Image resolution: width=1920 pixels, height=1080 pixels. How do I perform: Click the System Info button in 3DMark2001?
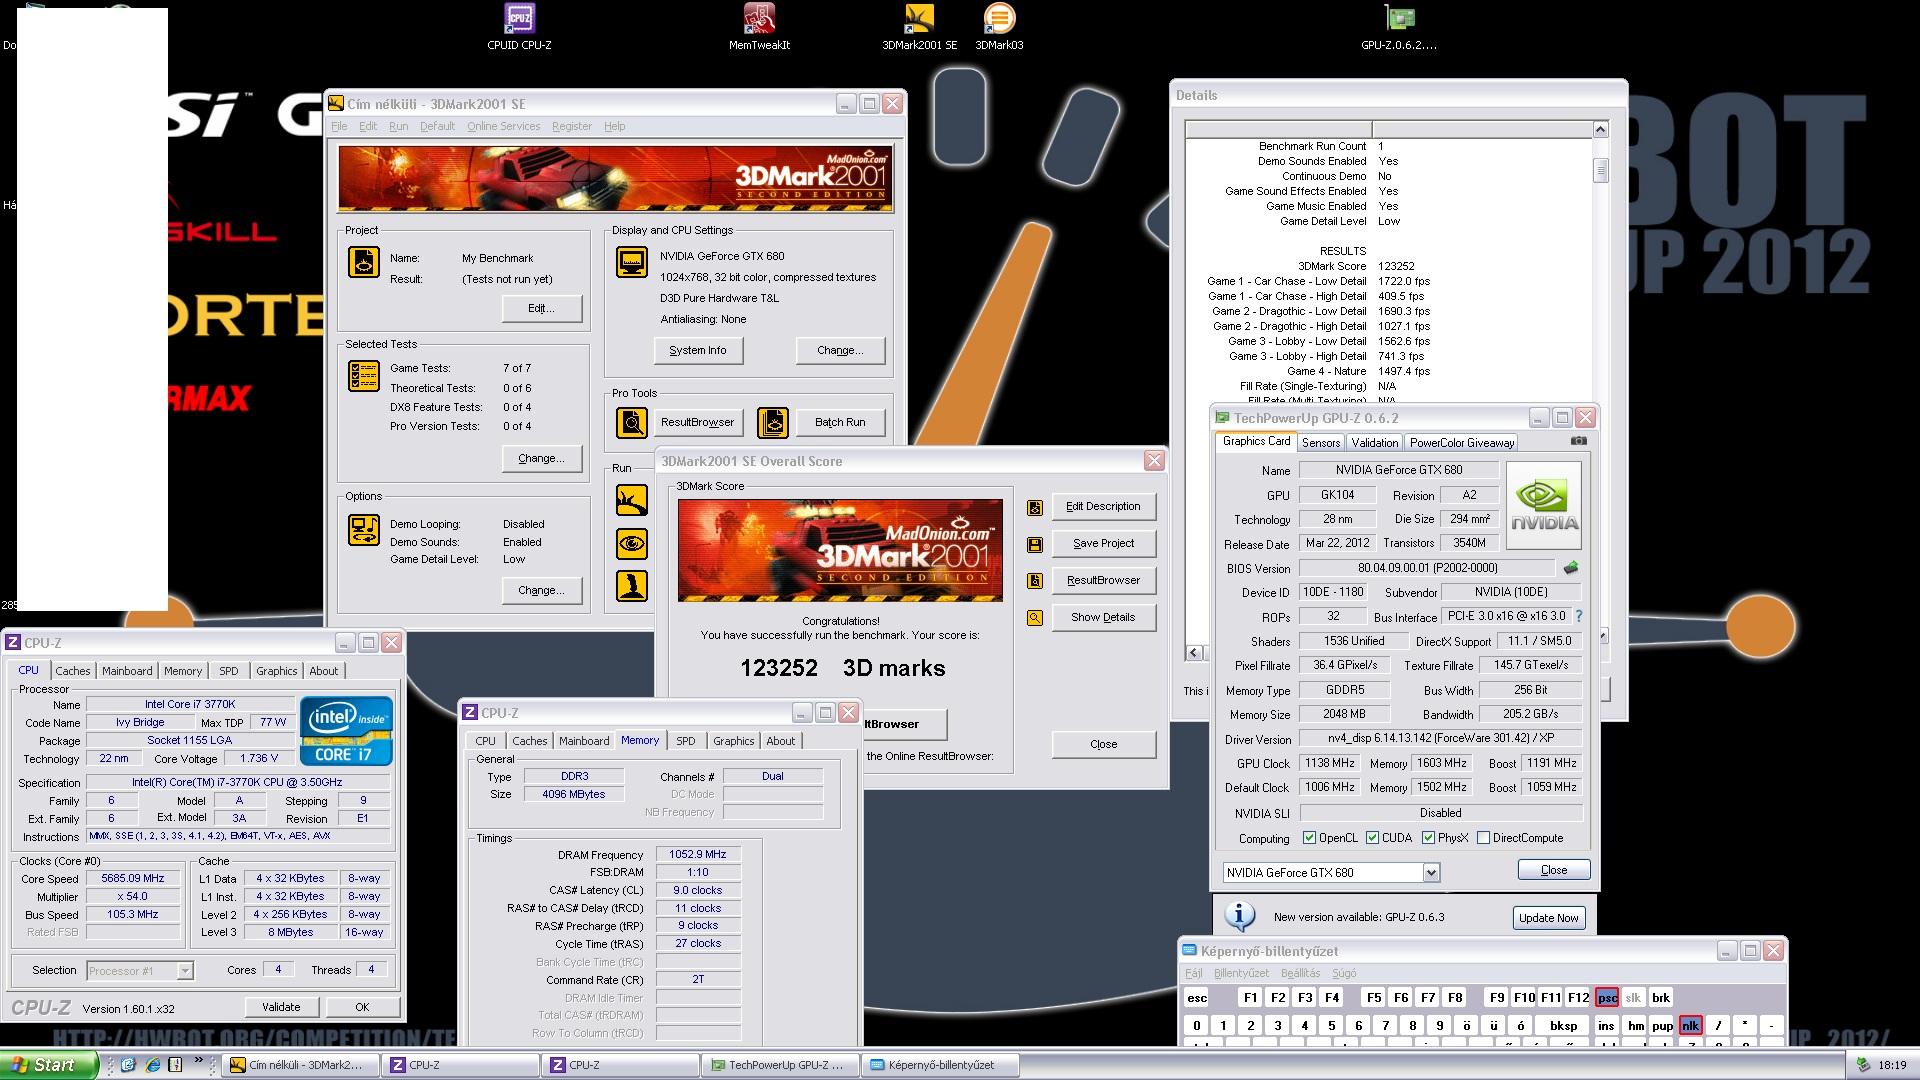(x=698, y=350)
